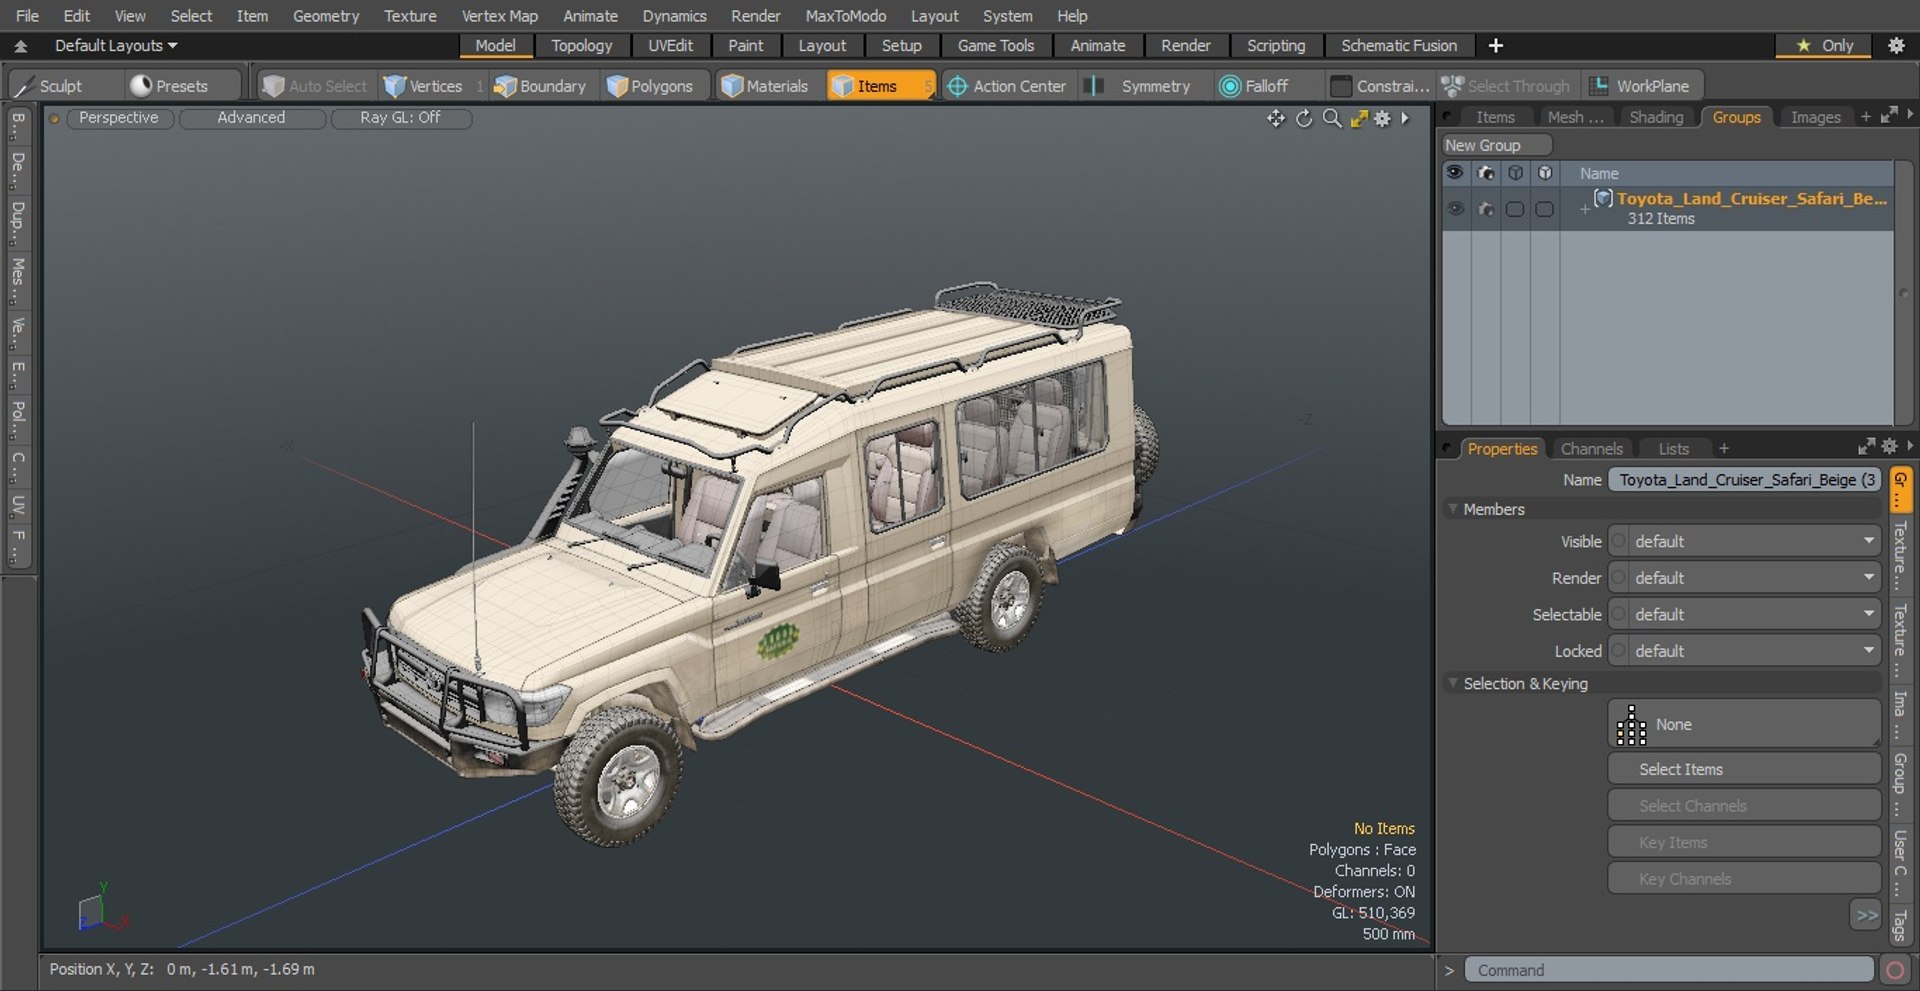Switch to Boundary selection mode
The height and width of the screenshot is (991, 1920).
pyautogui.click(x=541, y=86)
